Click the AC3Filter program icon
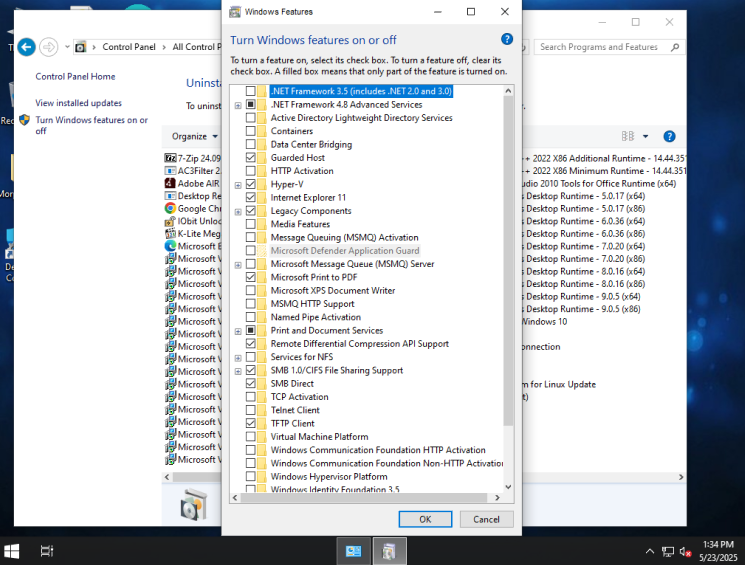Viewport: 745px width, 565px height. click(x=170, y=171)
